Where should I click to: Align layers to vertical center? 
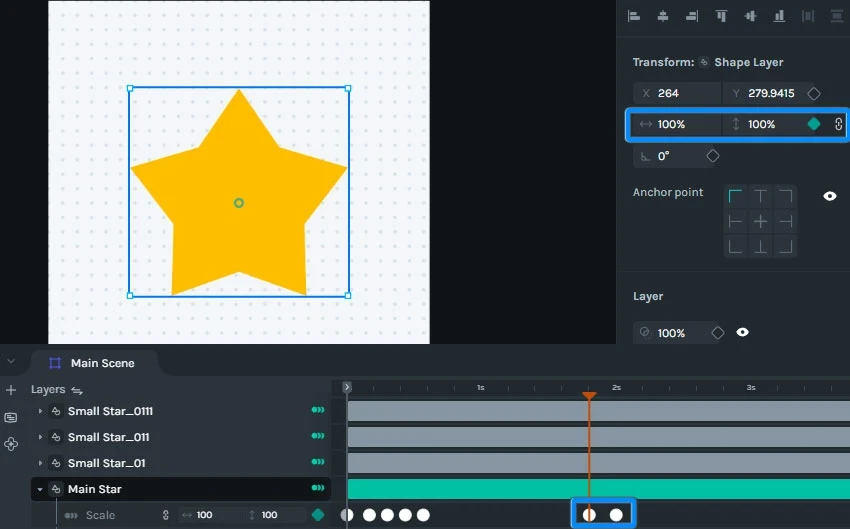(750, 16)
